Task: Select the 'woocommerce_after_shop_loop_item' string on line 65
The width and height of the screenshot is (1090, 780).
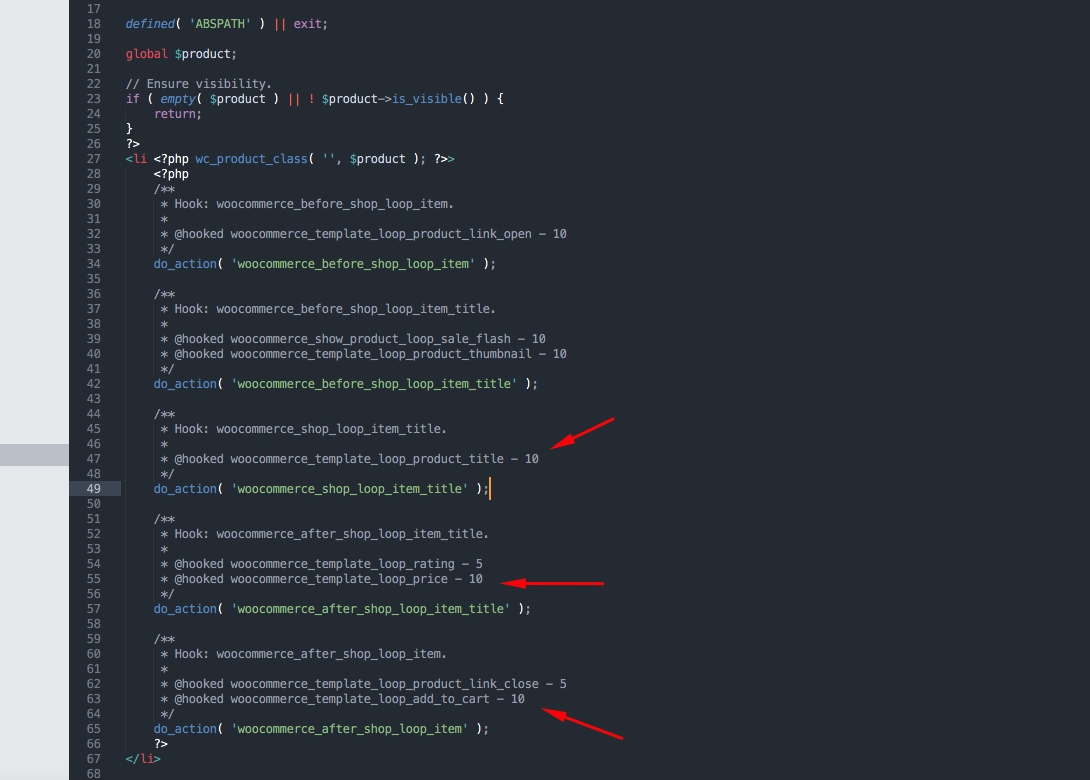Action: [350, 729]
